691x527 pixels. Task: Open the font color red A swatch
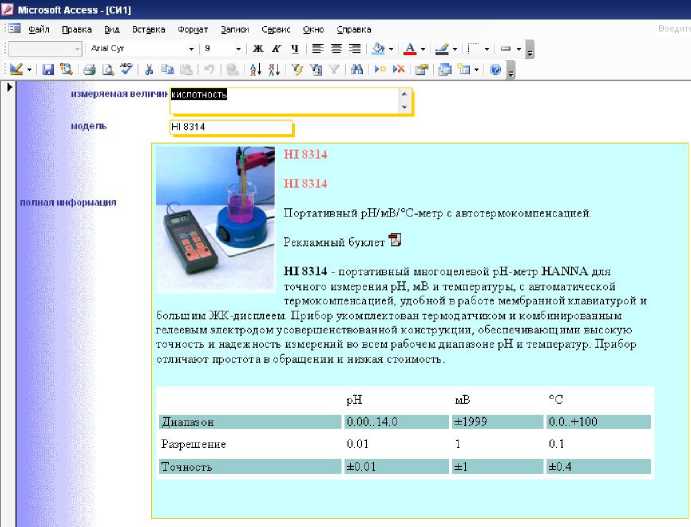(409, 48)
